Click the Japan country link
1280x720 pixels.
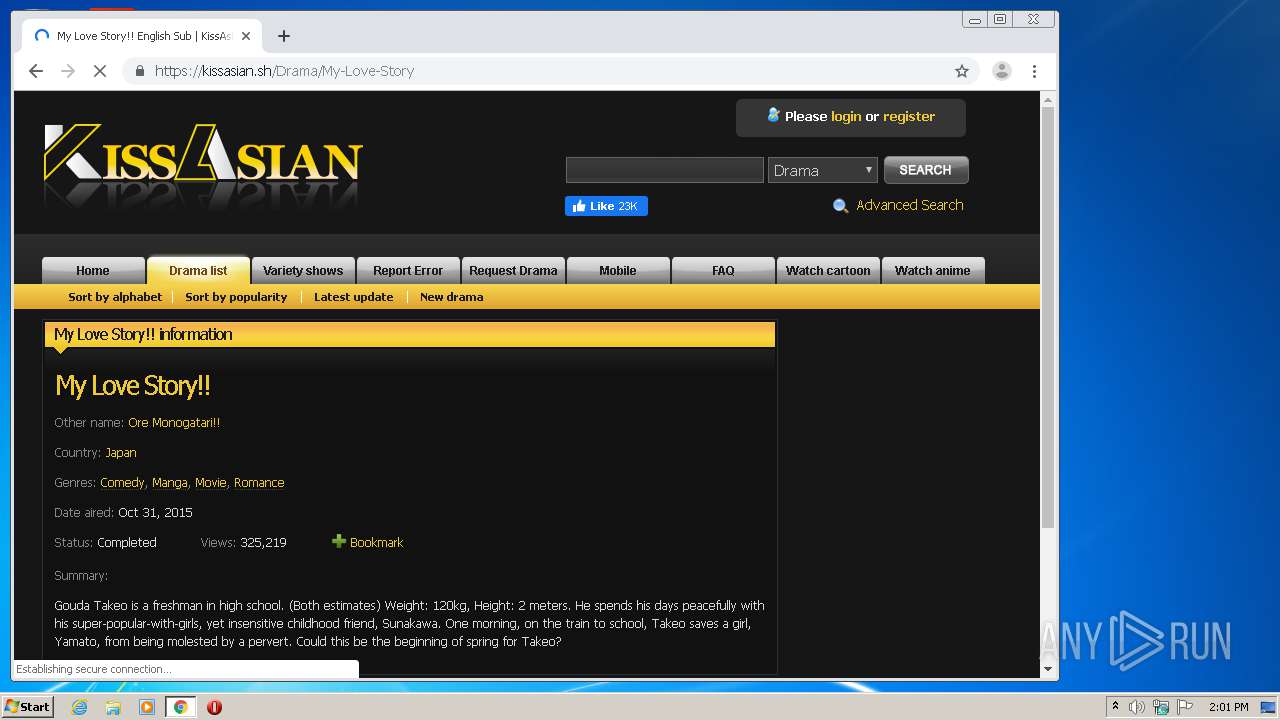tap(121, 452)
